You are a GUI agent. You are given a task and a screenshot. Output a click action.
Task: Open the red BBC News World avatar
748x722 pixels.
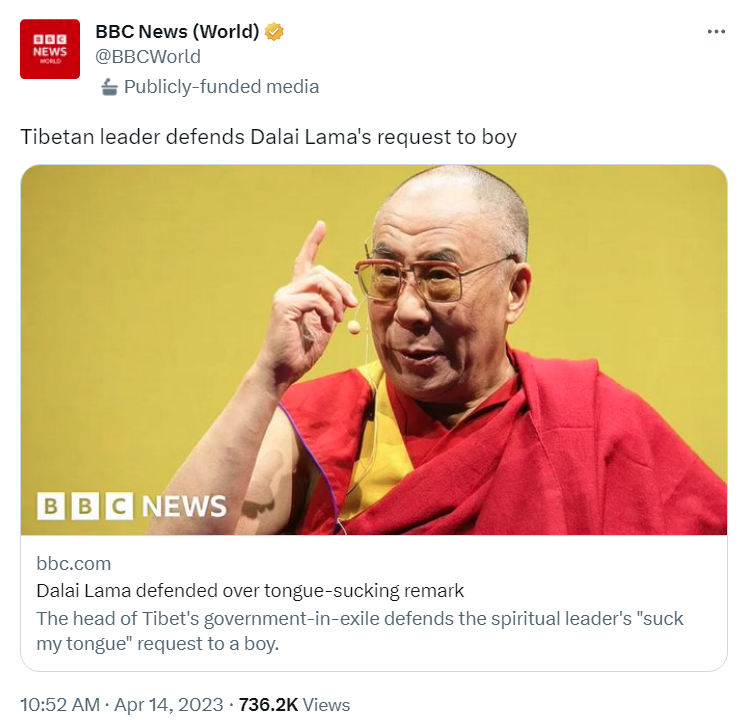pyautogui.click(x=50, y=49)
